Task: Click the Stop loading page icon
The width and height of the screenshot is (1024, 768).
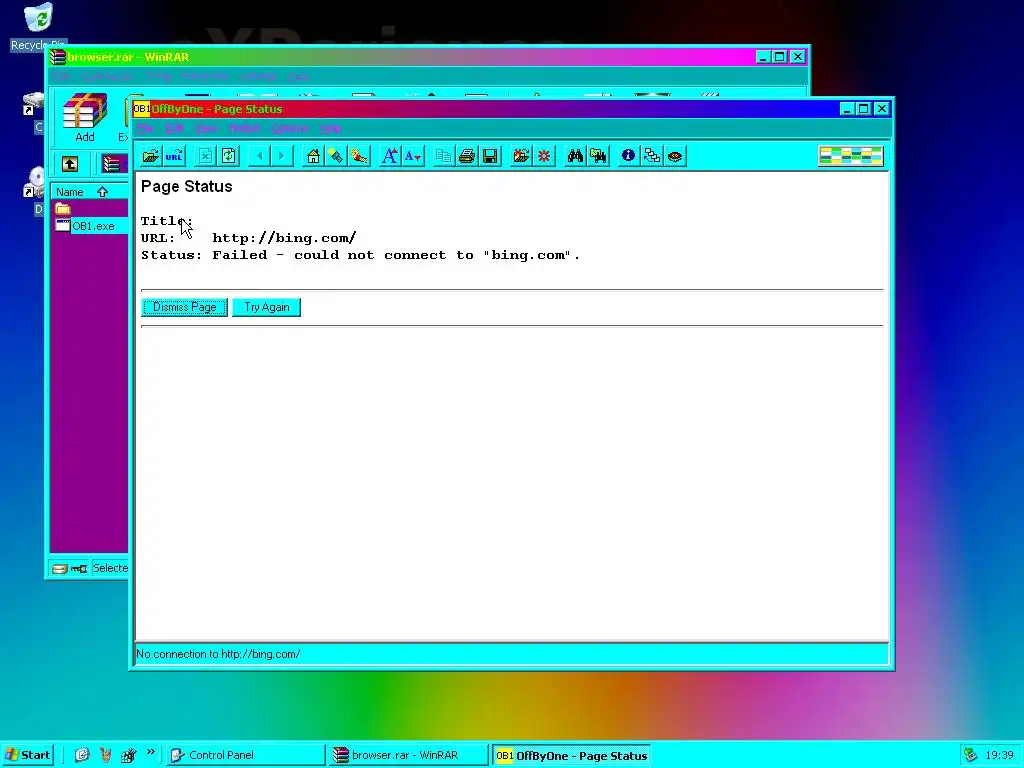Action: pyautogui.click(x=205, y=156)
